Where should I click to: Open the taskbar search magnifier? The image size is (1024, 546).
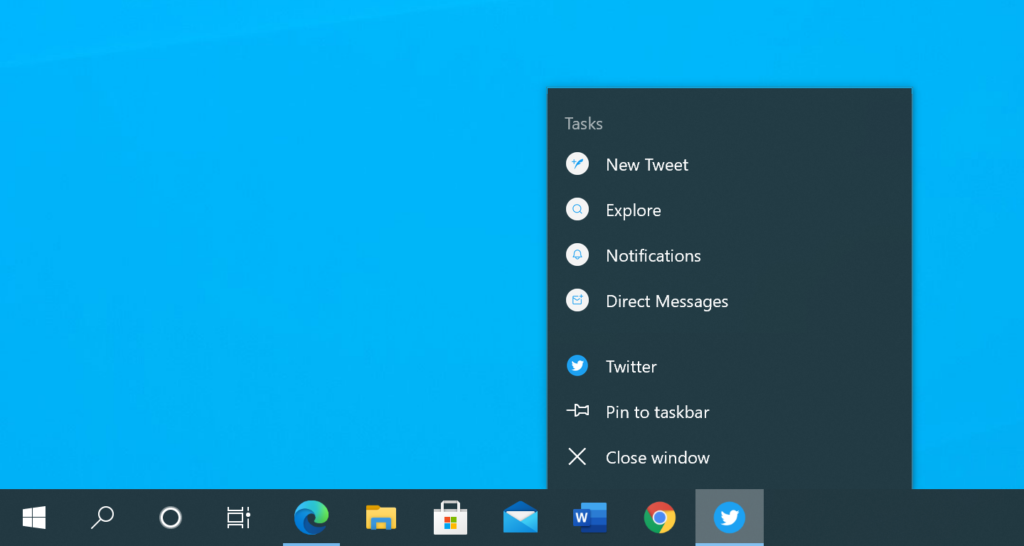coord(102,518)
